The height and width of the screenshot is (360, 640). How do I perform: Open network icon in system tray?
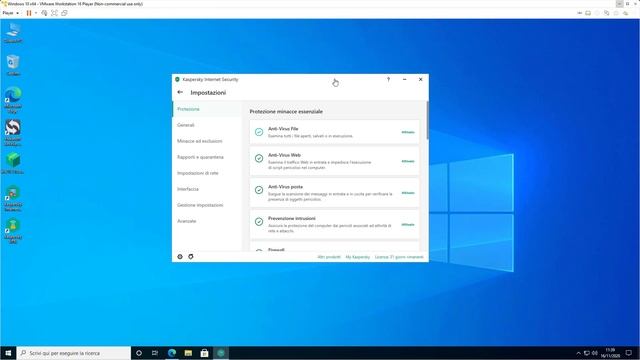(587, 353)
